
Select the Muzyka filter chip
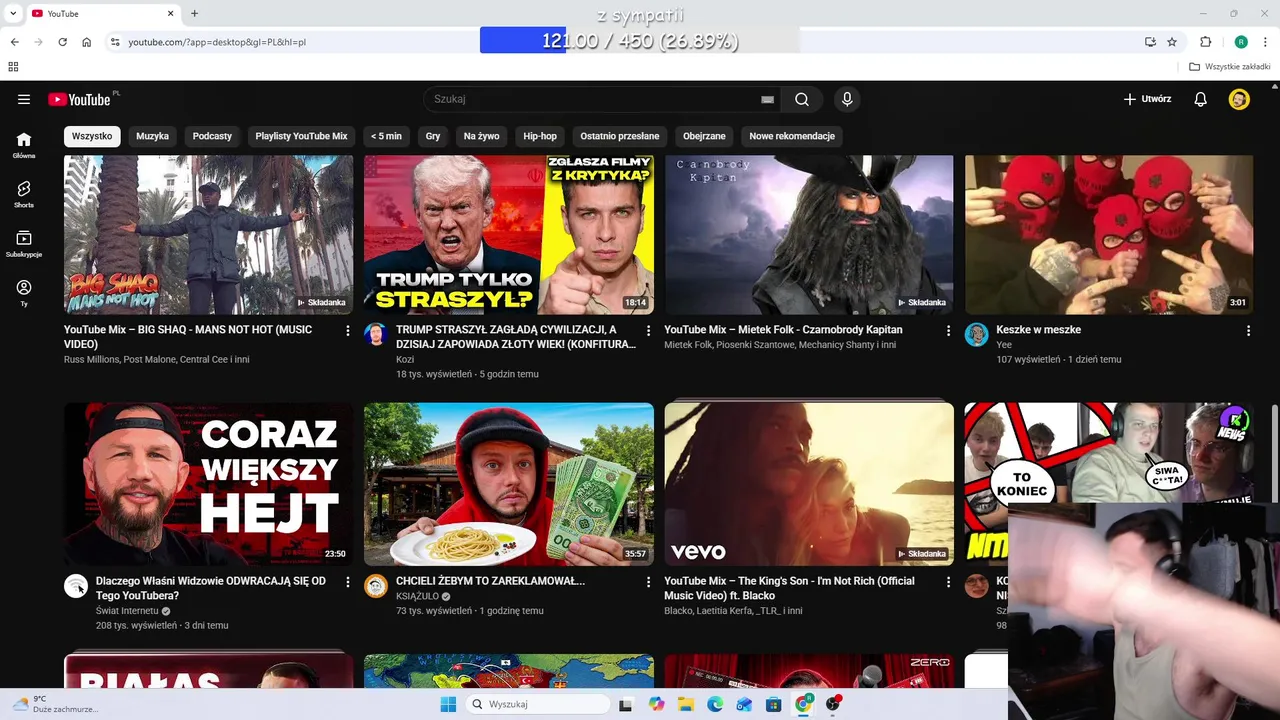(152, 136)
